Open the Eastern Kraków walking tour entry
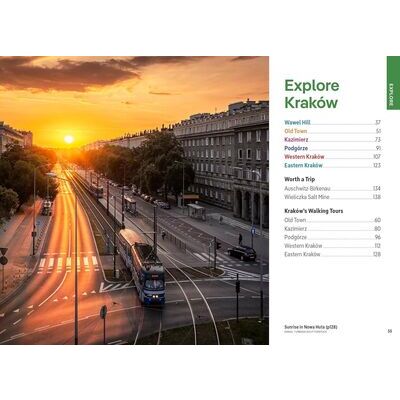Image resolution: width=400 pixels, height=400 pixels. [332, 254]
